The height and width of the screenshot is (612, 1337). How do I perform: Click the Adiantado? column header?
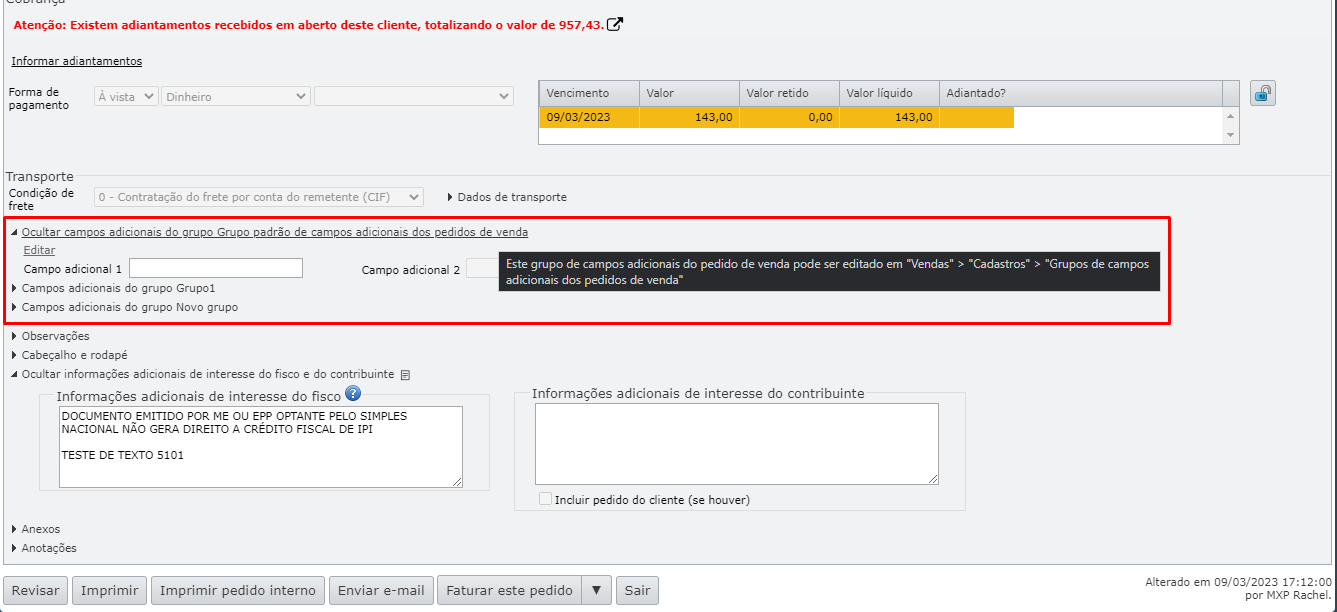point(1081,93)
